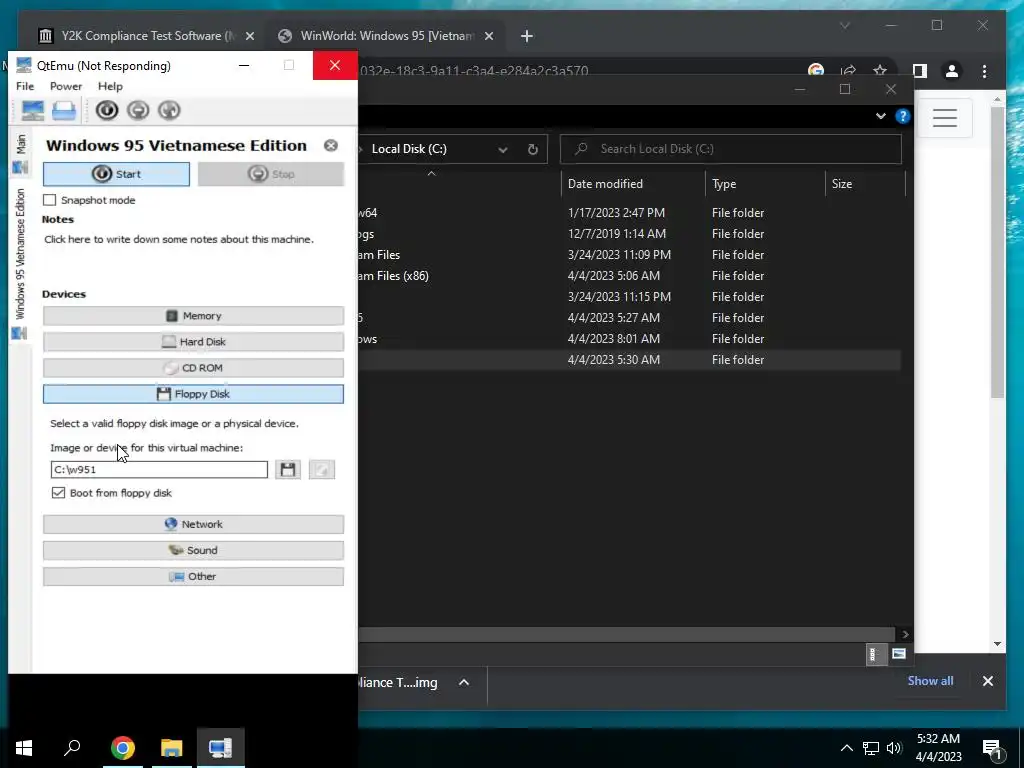Open Chrome three-dot menu

[984, 71]
